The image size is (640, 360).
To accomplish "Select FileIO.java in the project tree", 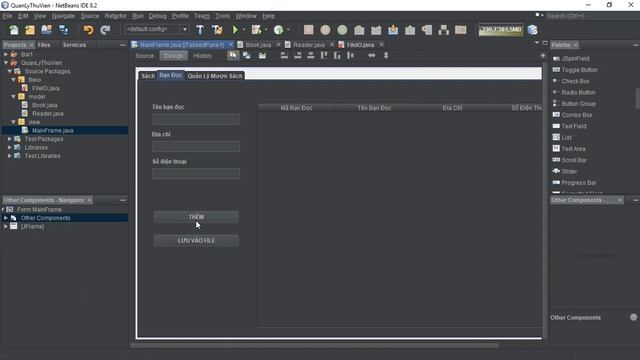I will (45, 88).
